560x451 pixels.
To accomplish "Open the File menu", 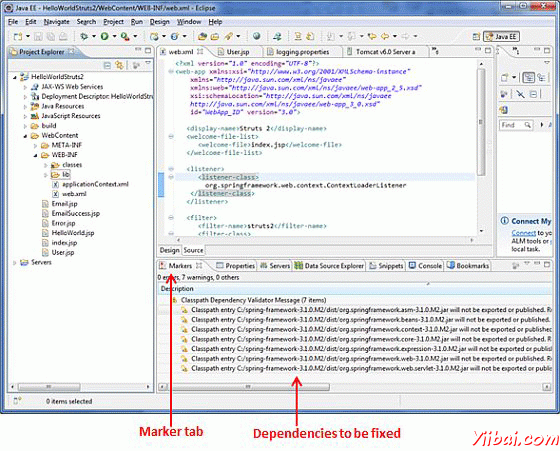I will [x=13, y=22].
